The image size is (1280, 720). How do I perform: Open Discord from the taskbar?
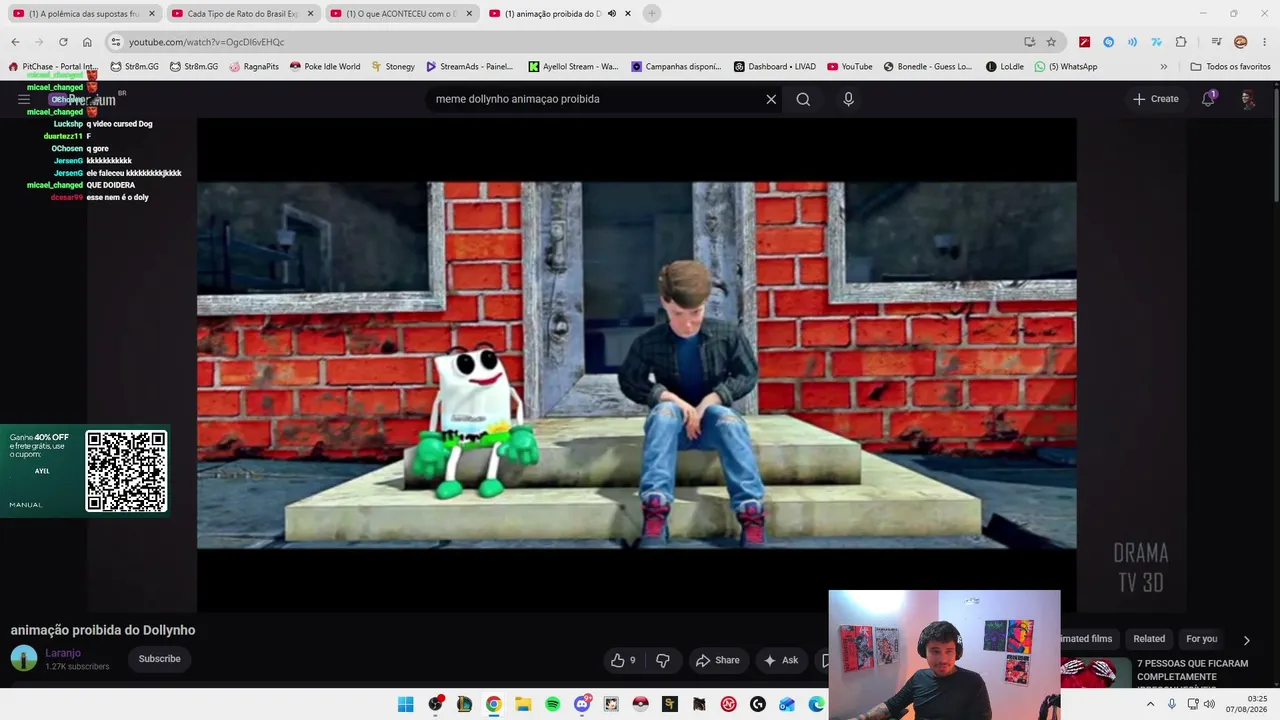582,705
